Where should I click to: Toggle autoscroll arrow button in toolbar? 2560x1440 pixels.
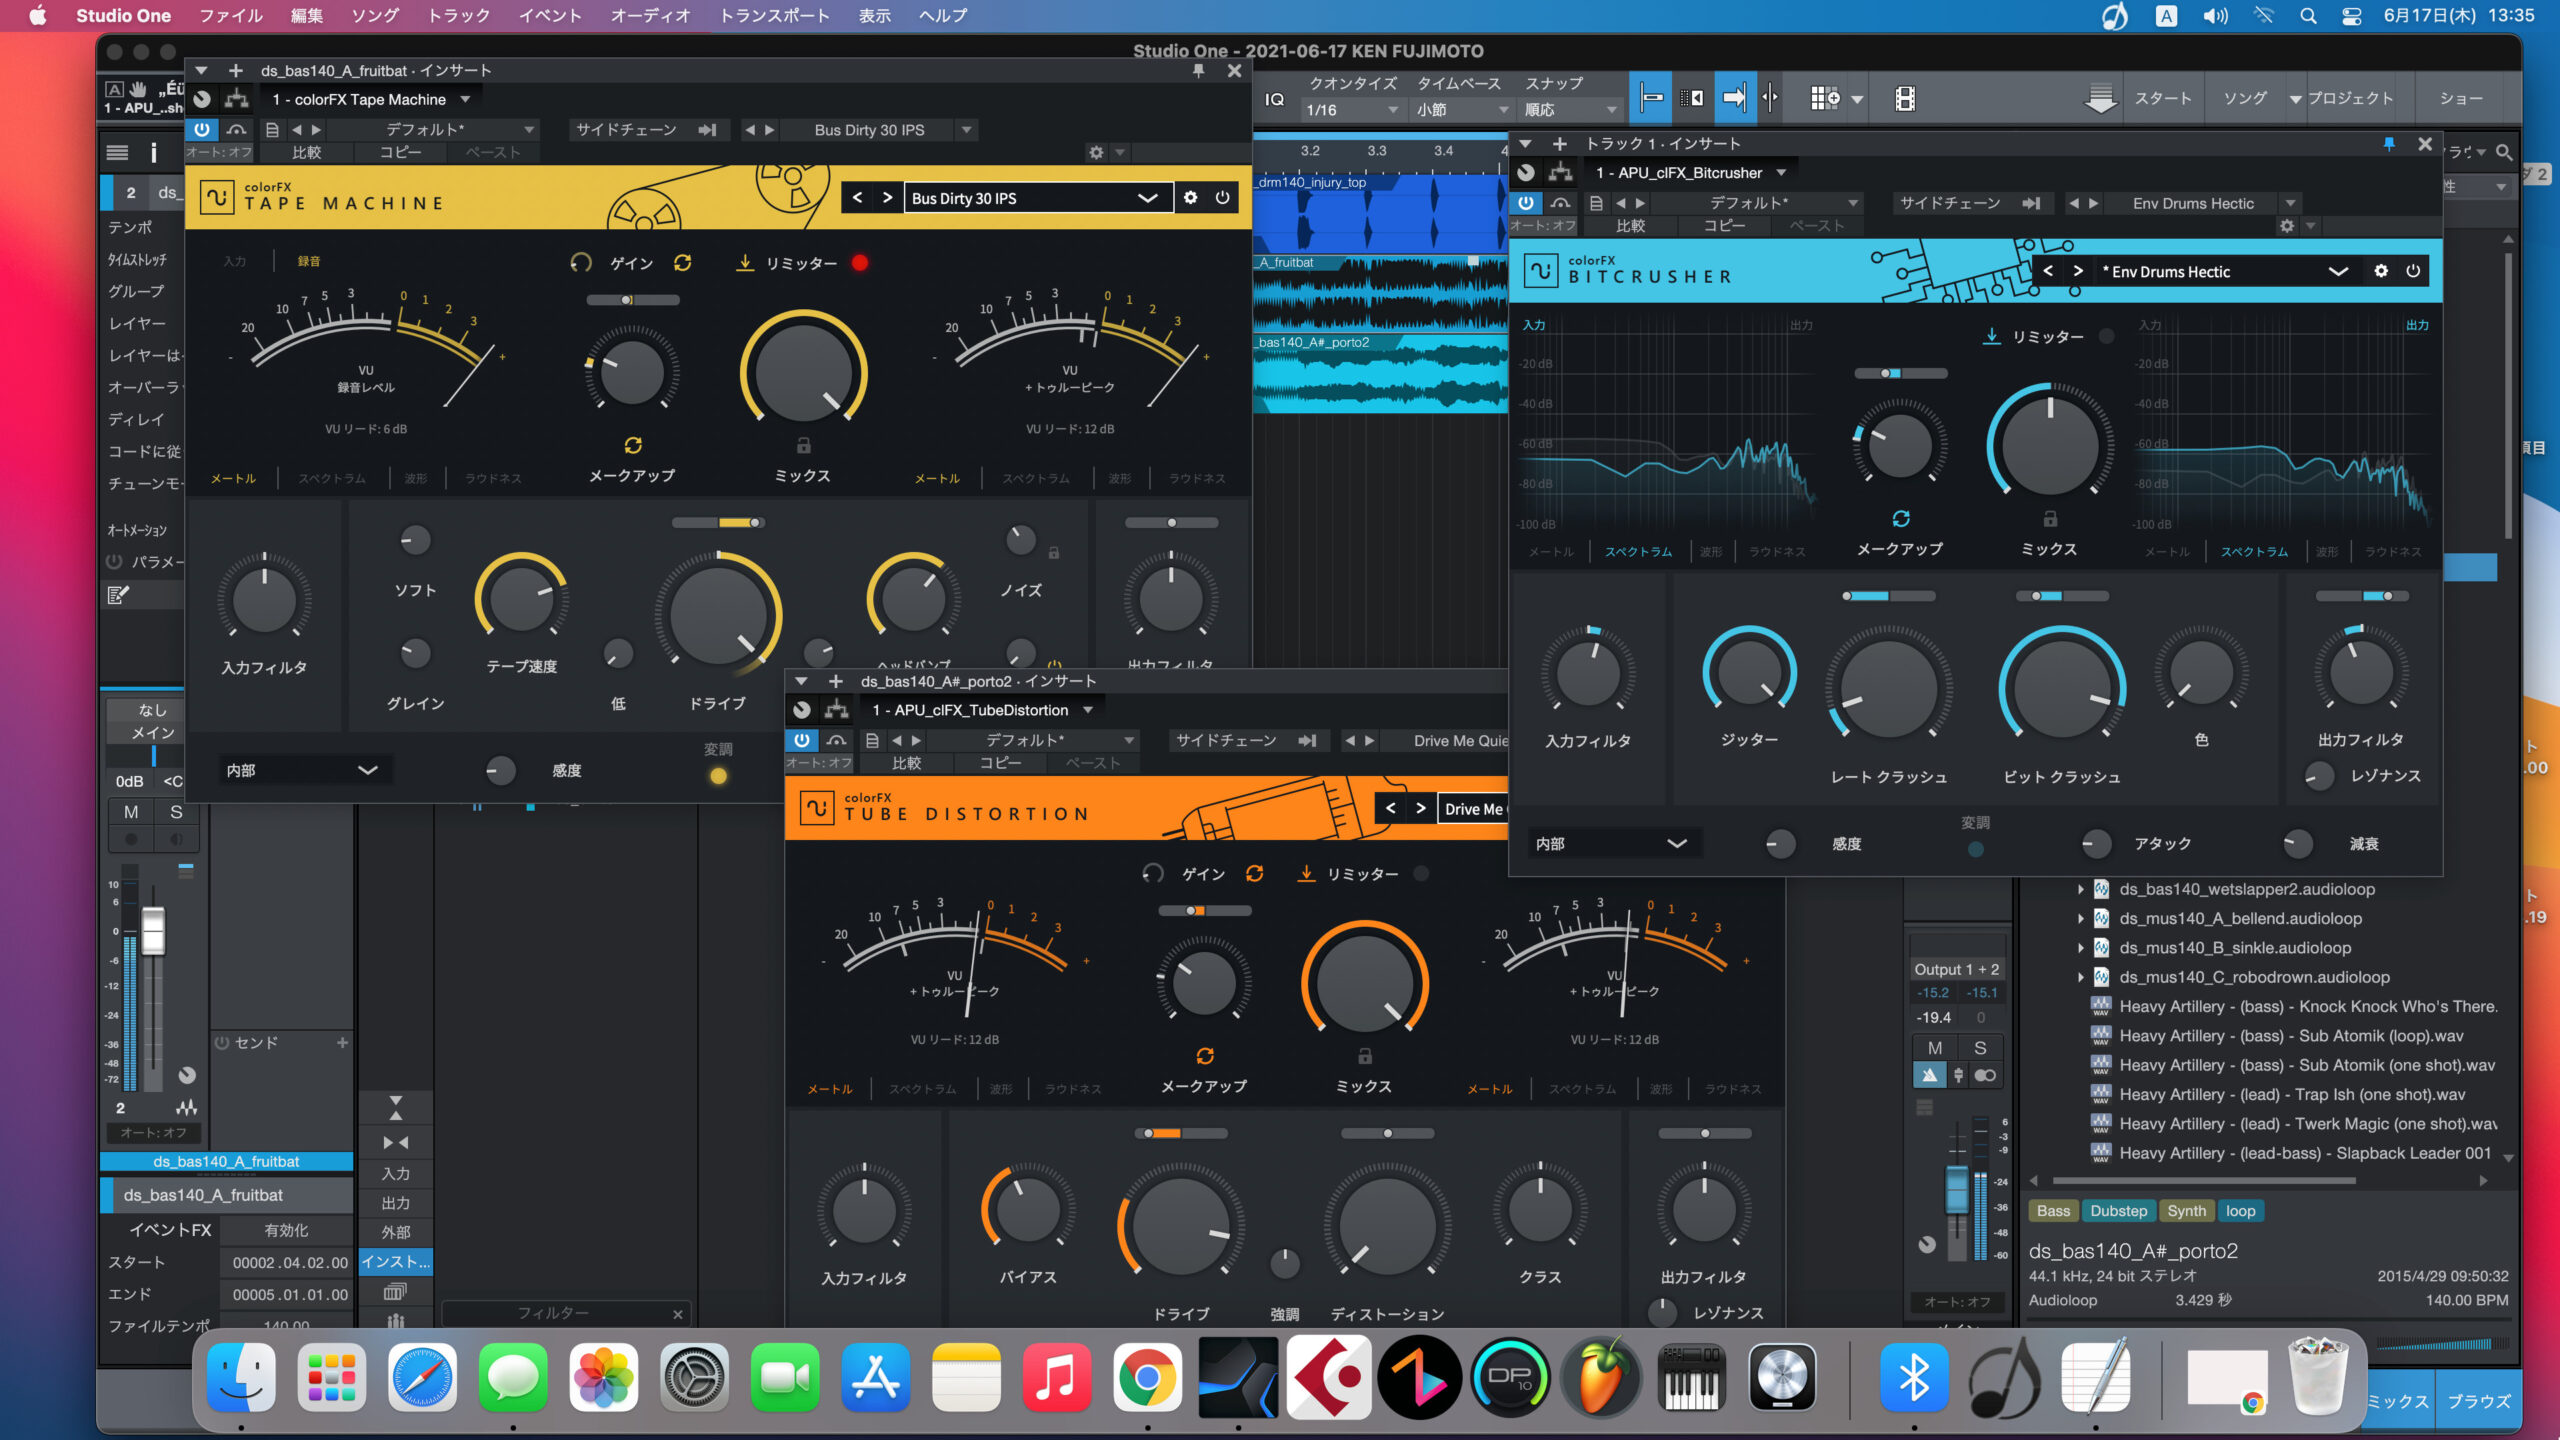pyautogui.click(x=1735, y=98)
